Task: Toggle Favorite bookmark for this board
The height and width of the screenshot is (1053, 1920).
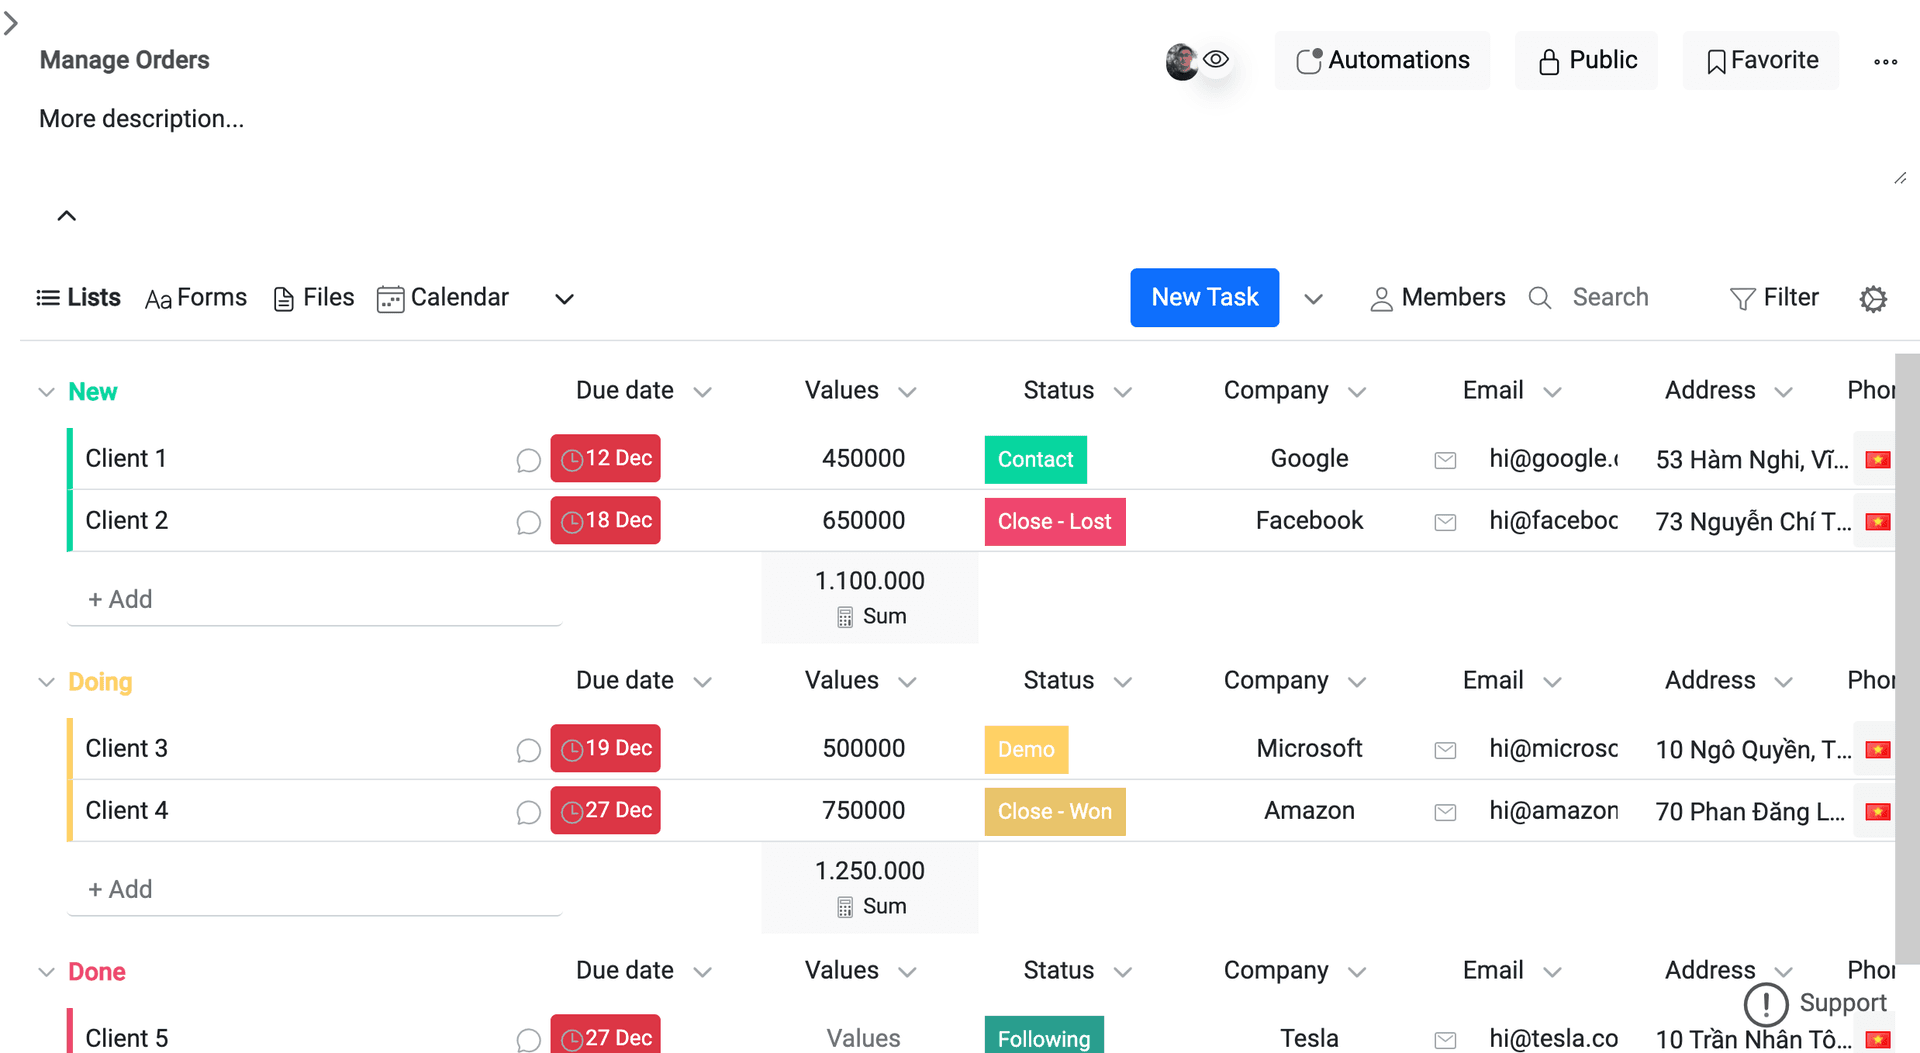Action: pos(1761,61)
